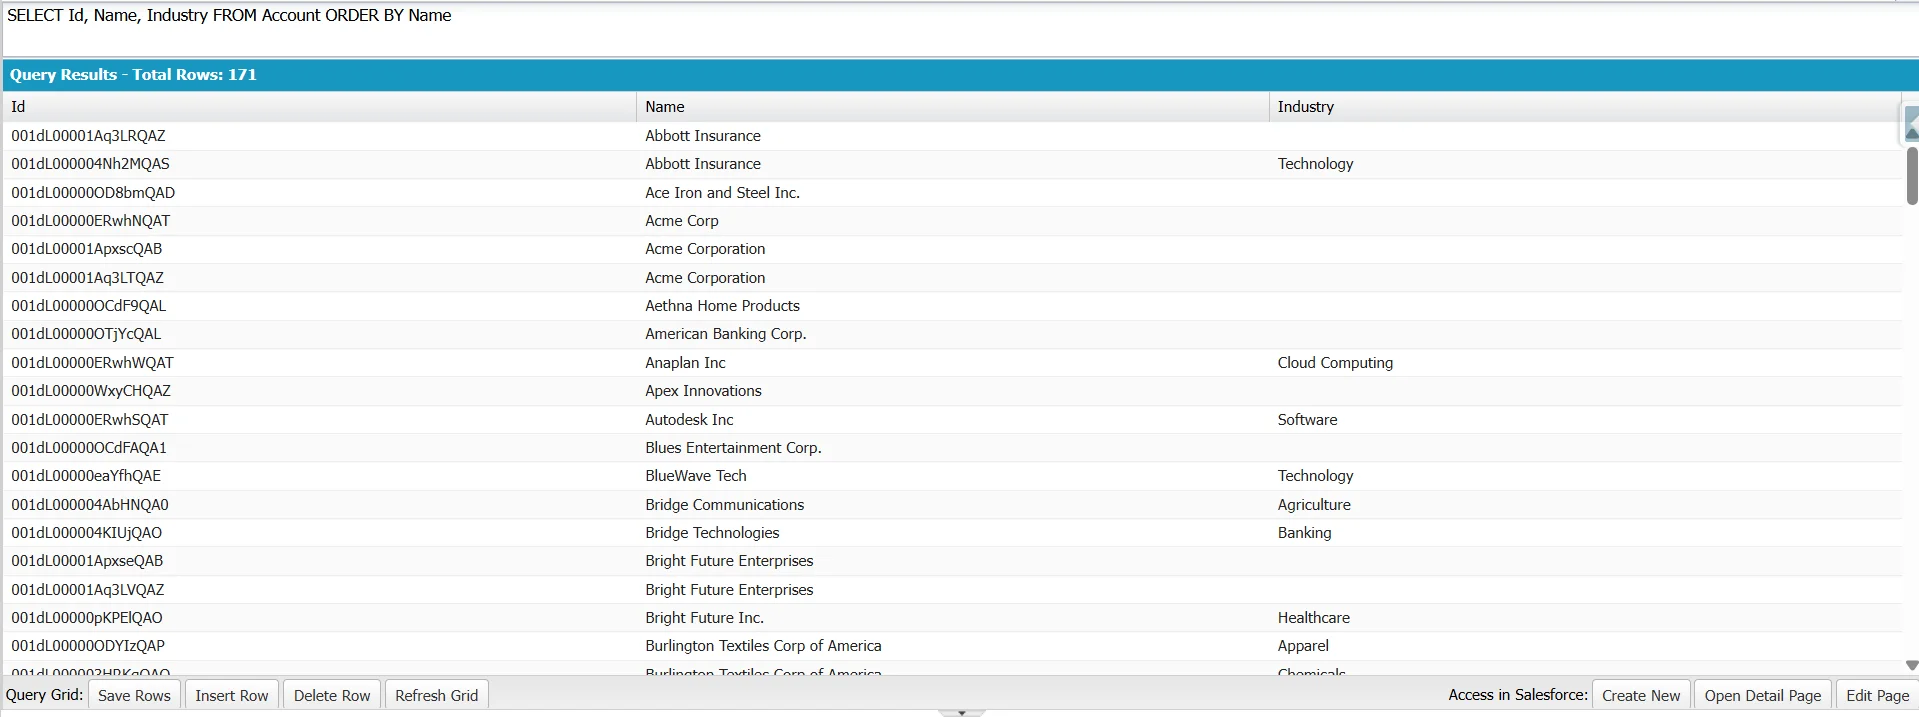Click the Apparel industry cell
1919x717 pixels.
[1584, 646]
